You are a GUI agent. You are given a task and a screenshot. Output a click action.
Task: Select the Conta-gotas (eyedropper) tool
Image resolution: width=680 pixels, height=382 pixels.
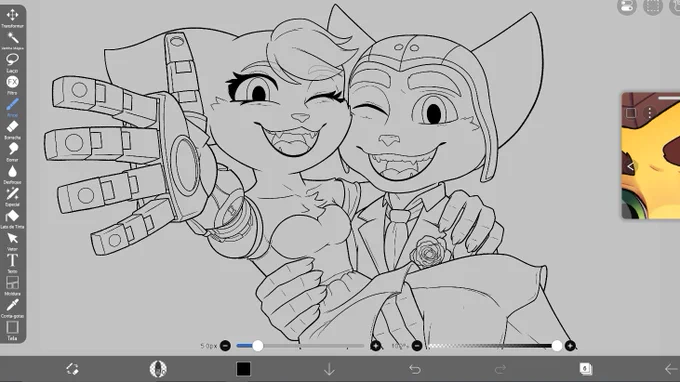(12, 308)
